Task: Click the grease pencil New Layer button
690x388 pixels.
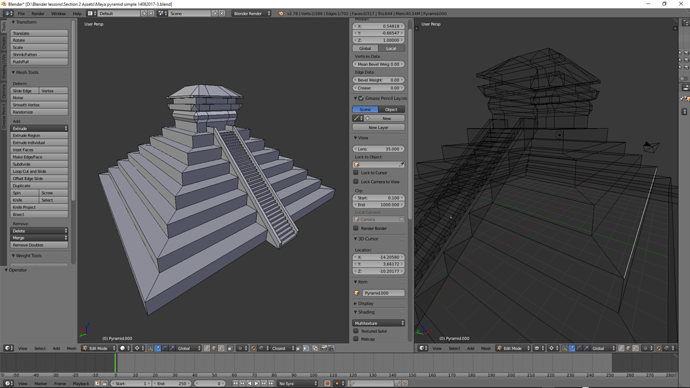Action: [x=378, y=127]
